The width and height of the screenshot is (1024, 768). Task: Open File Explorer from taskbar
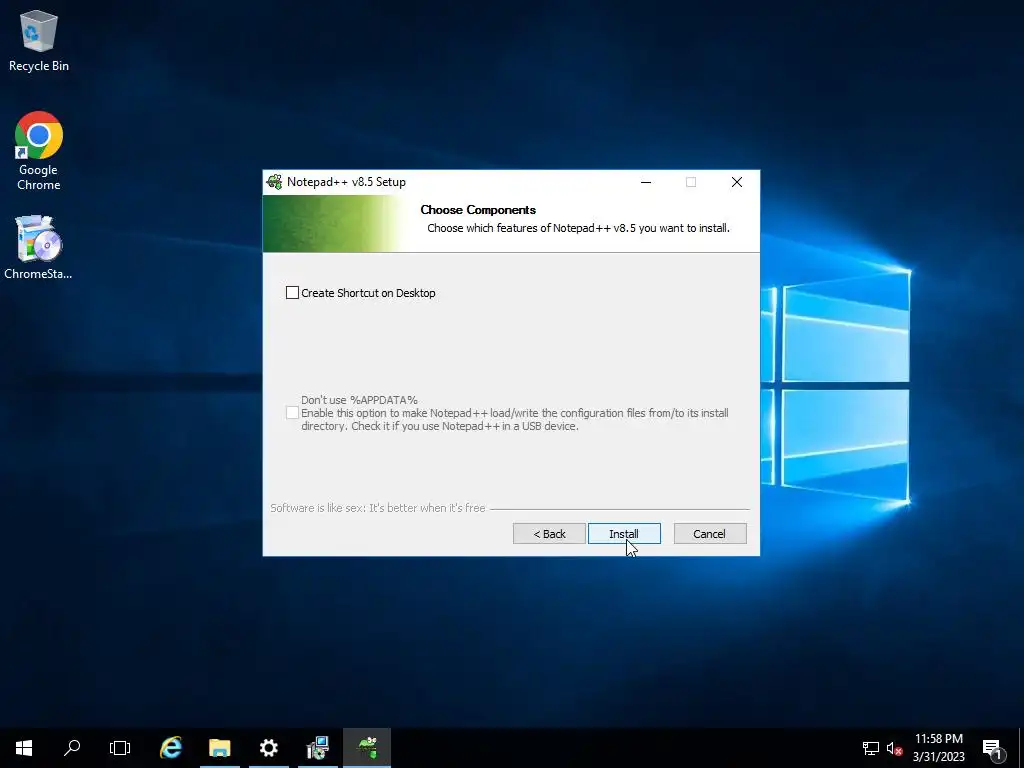pyautogui.click(x=219, y=748)
